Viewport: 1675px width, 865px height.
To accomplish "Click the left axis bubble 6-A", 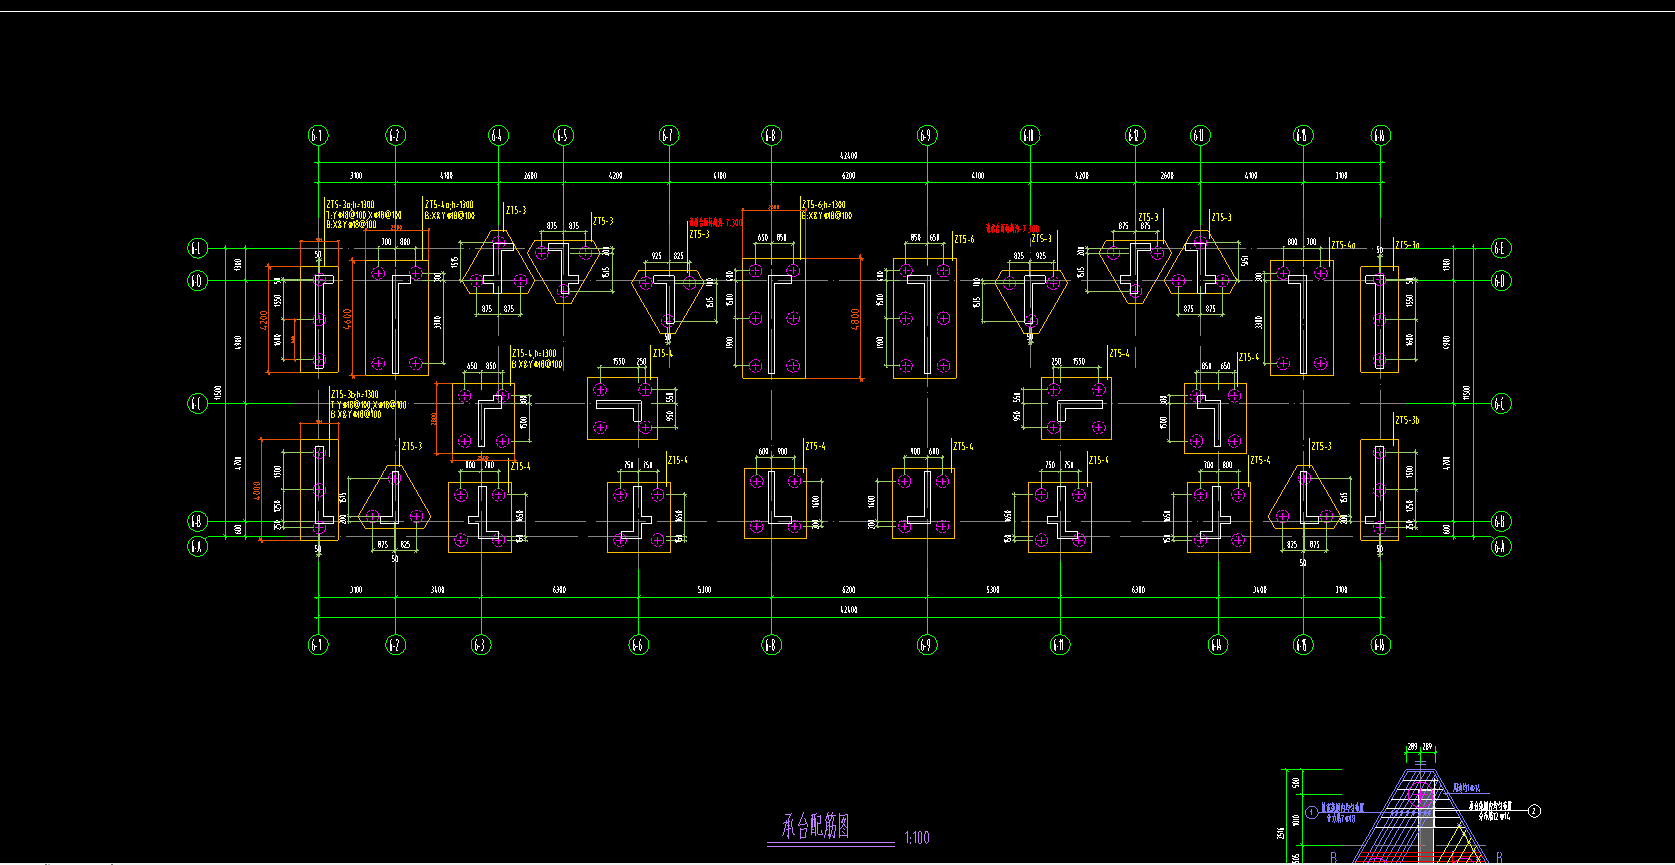I will tap(198, 547).
